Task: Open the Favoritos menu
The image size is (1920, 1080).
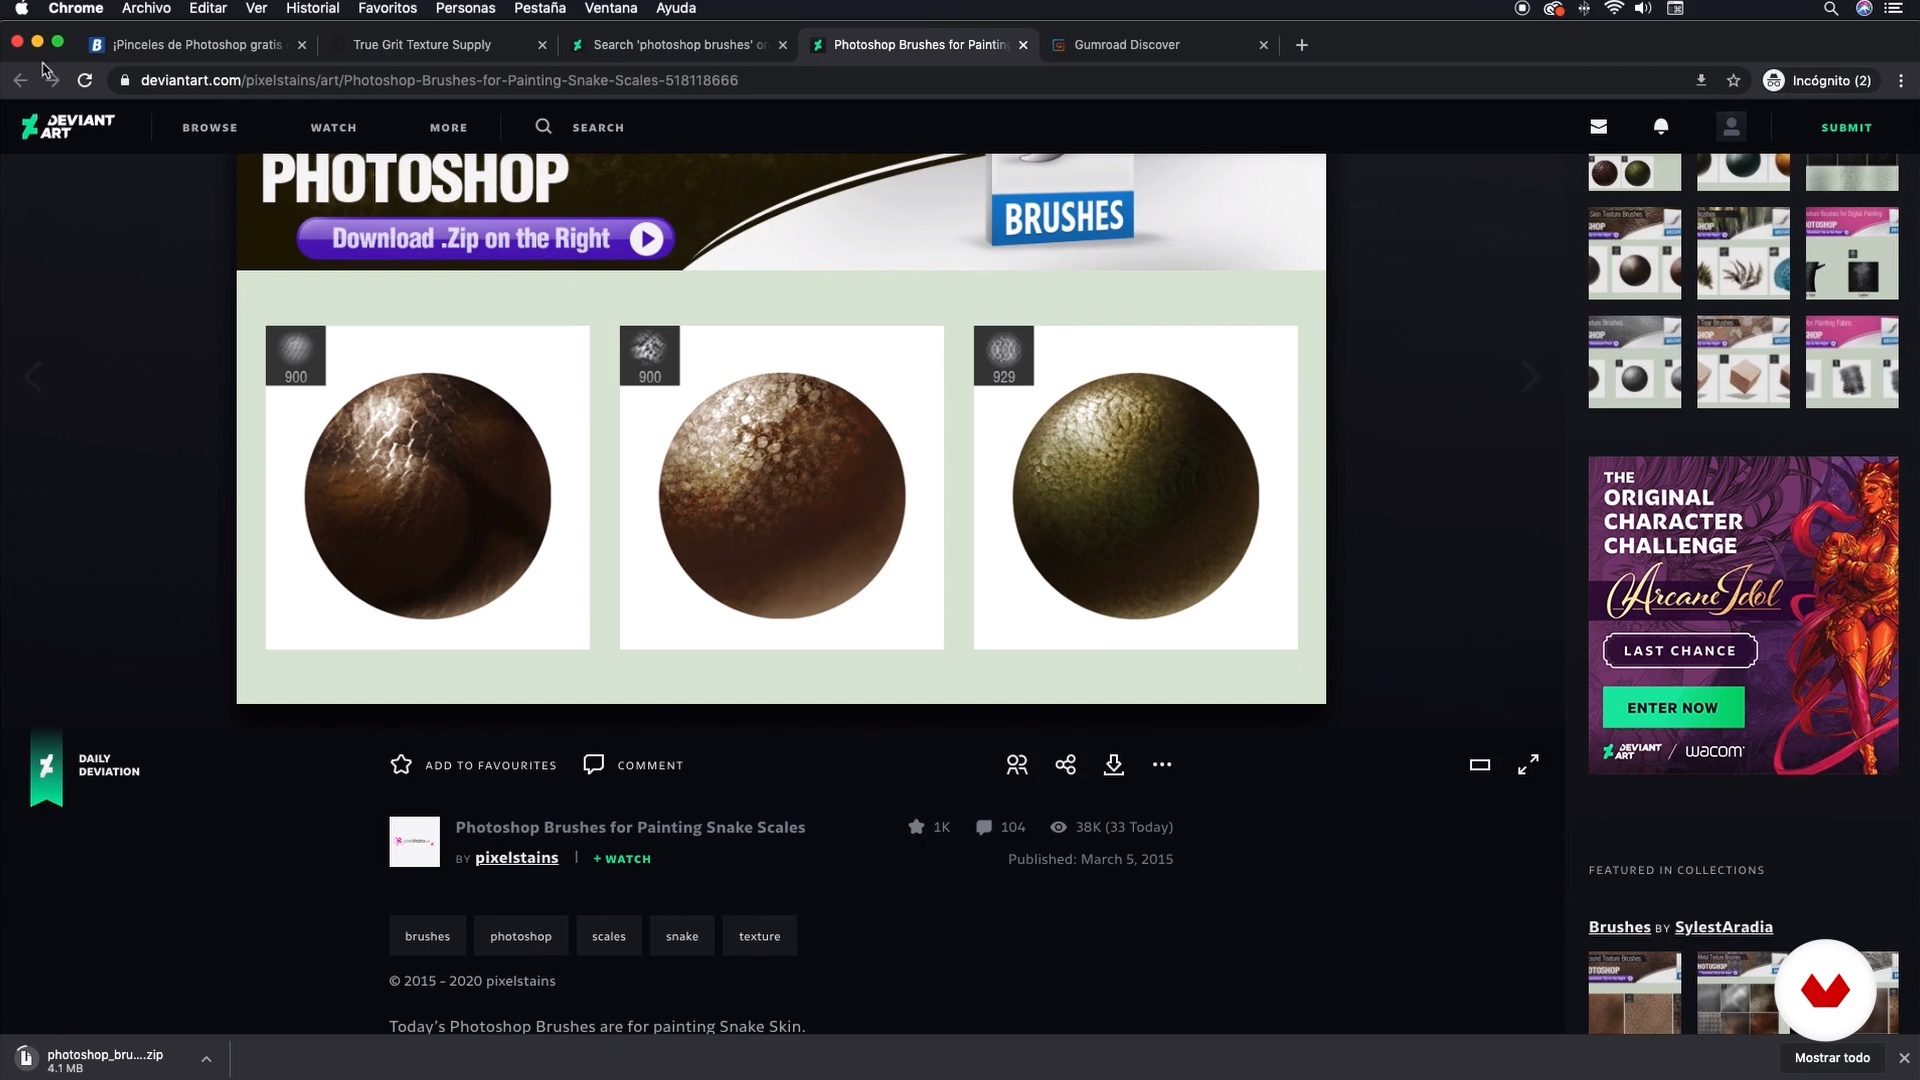Action: click(x=387, y=8)
